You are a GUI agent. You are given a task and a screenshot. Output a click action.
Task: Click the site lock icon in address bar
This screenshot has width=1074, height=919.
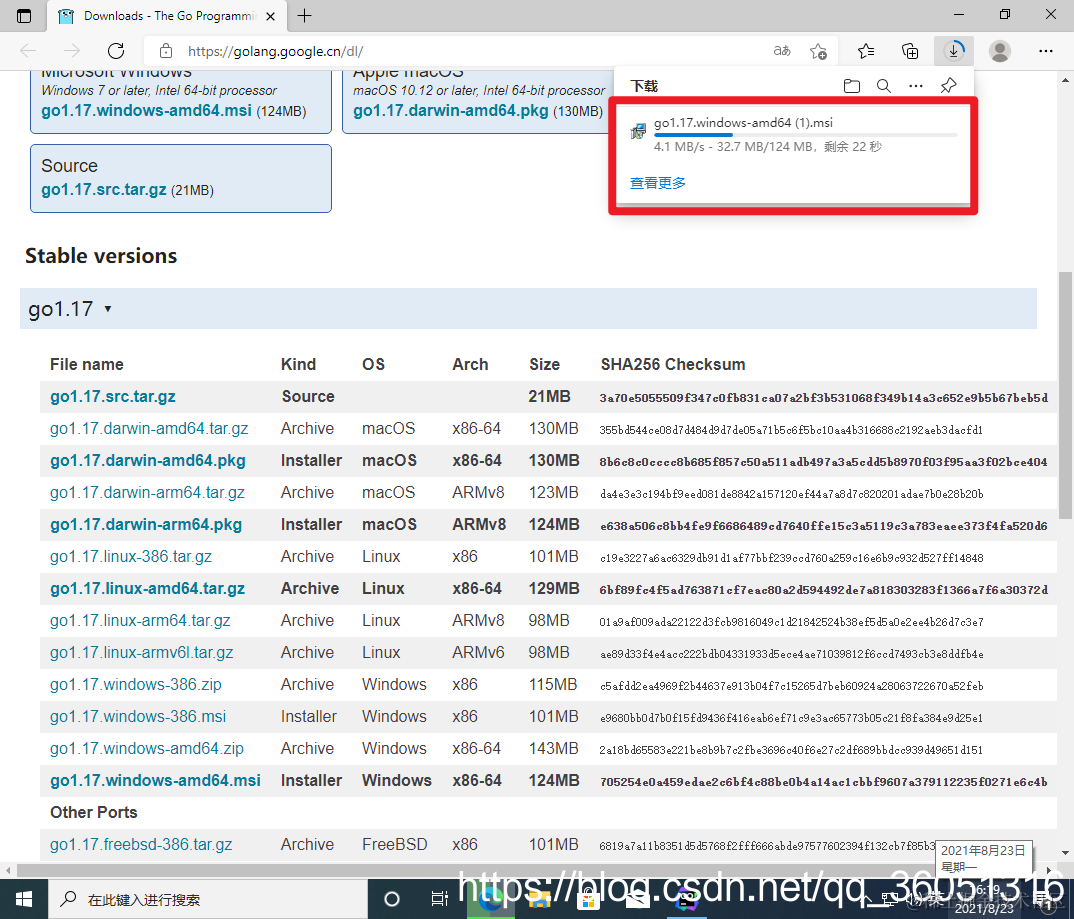(166, 51)
